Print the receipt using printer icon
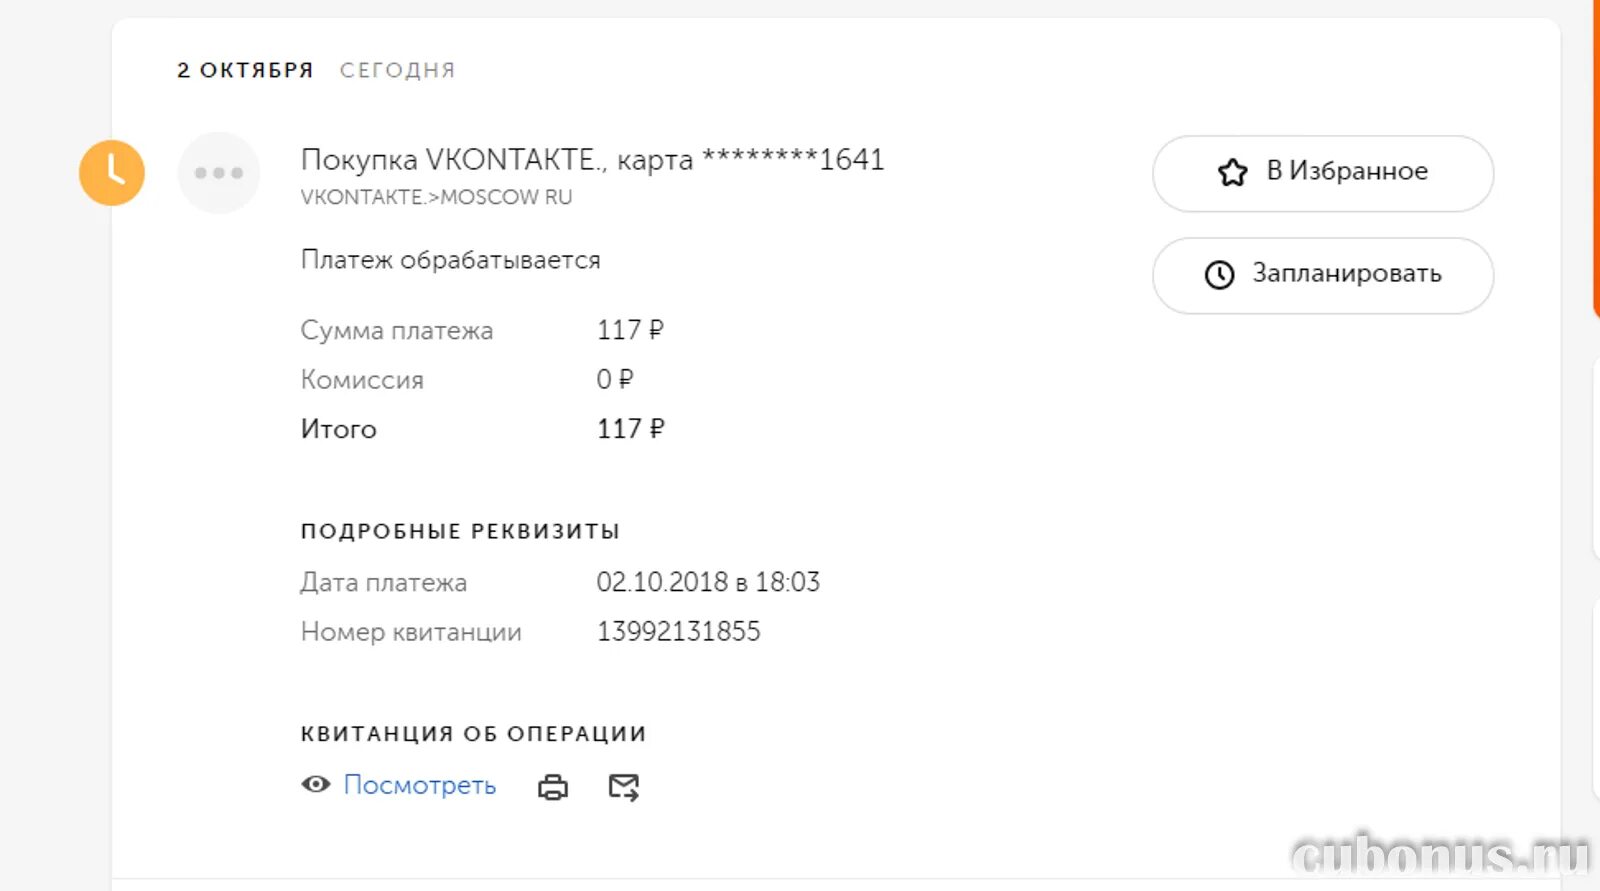This screenshot has height=891, width=1600. point(553,788)
